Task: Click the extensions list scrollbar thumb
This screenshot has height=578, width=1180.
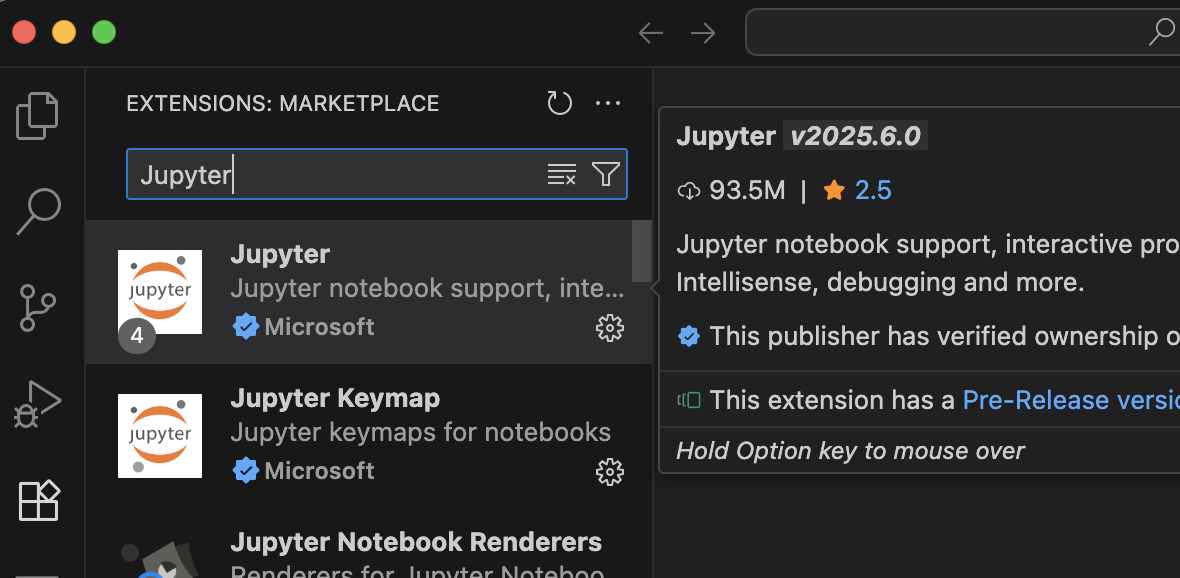Action: [641, 251]
